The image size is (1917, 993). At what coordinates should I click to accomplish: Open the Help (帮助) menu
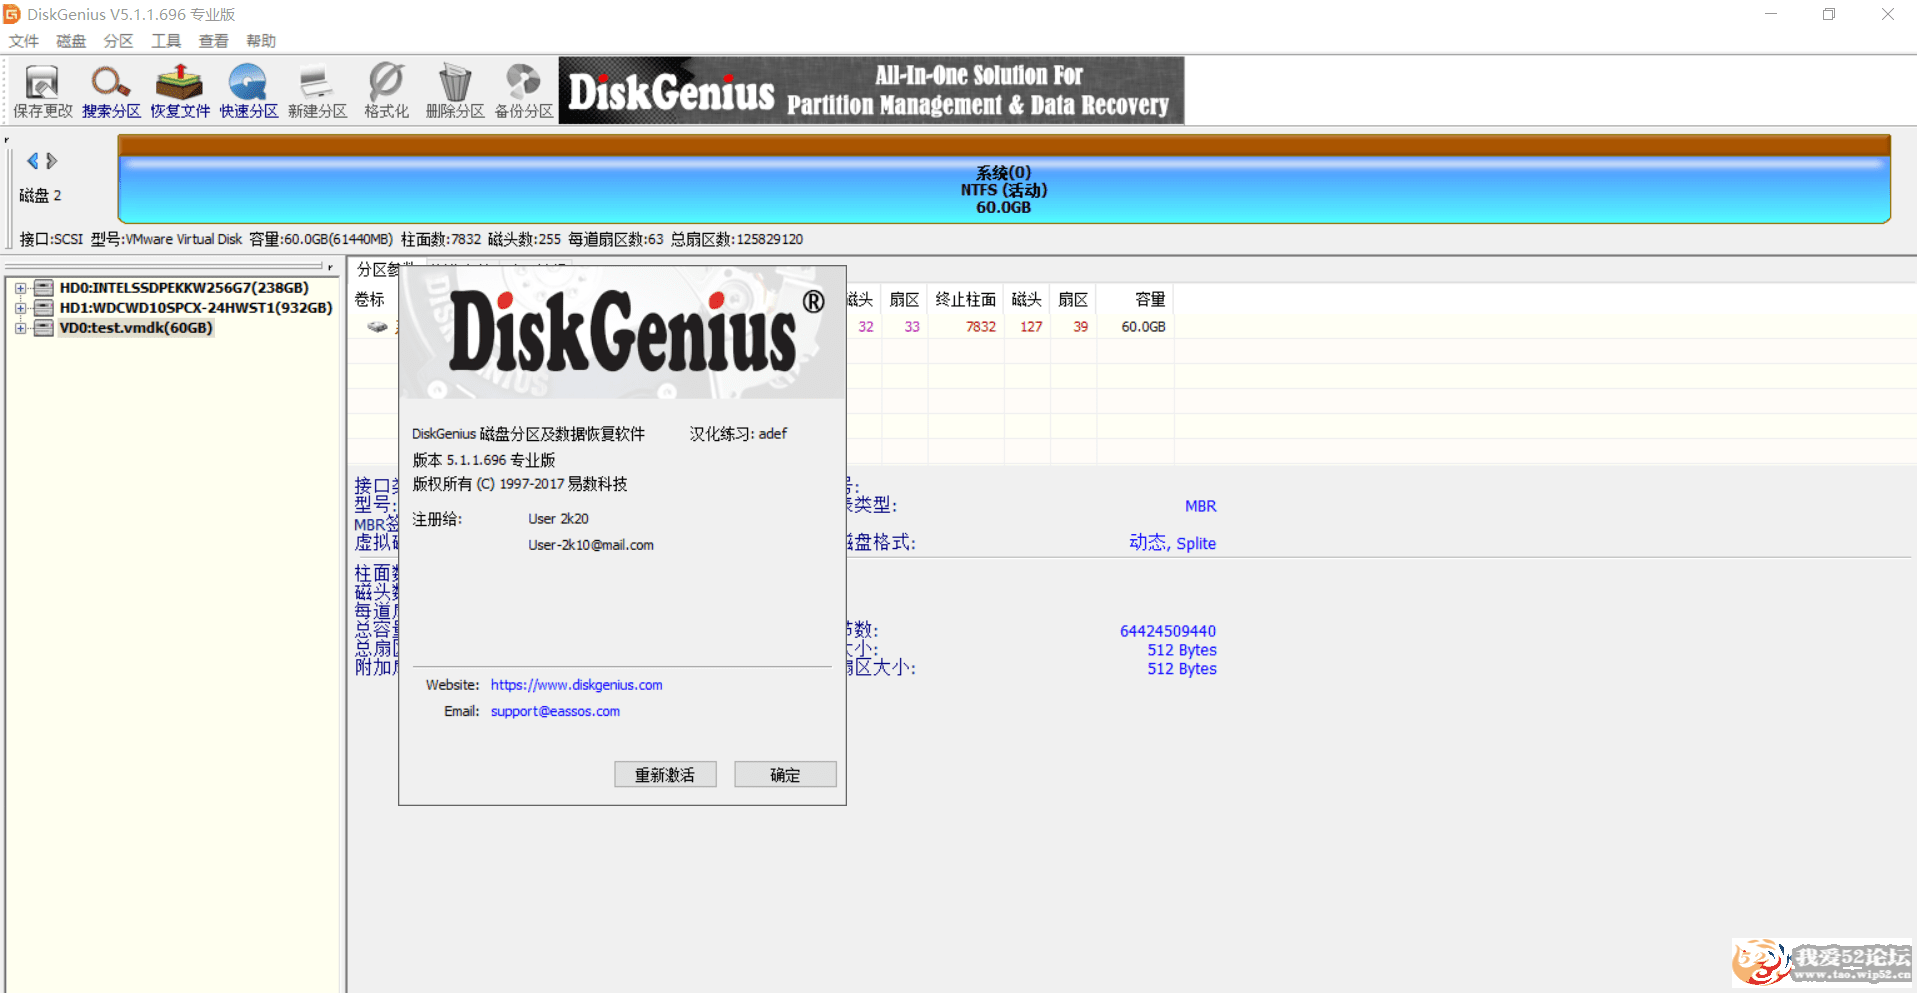click(x=261, y=41)
